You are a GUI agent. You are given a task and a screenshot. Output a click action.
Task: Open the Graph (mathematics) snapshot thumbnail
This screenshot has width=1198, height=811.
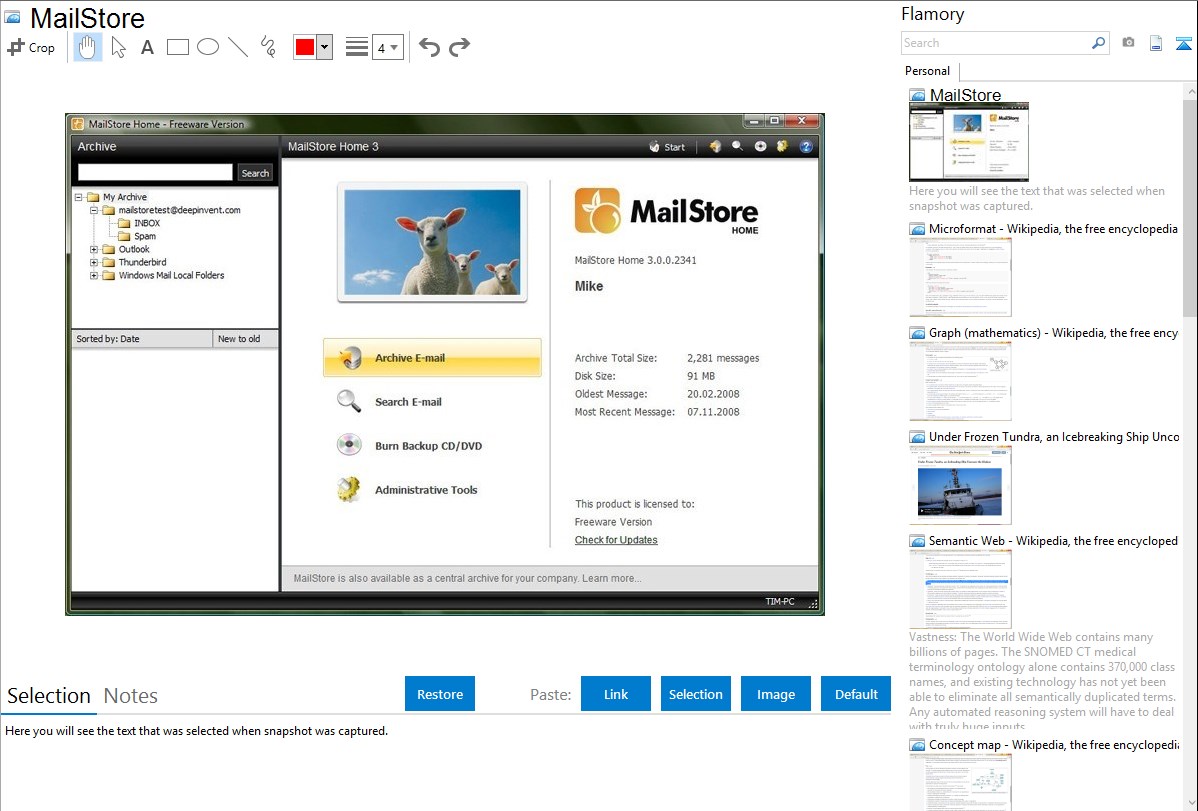point(960,381)
